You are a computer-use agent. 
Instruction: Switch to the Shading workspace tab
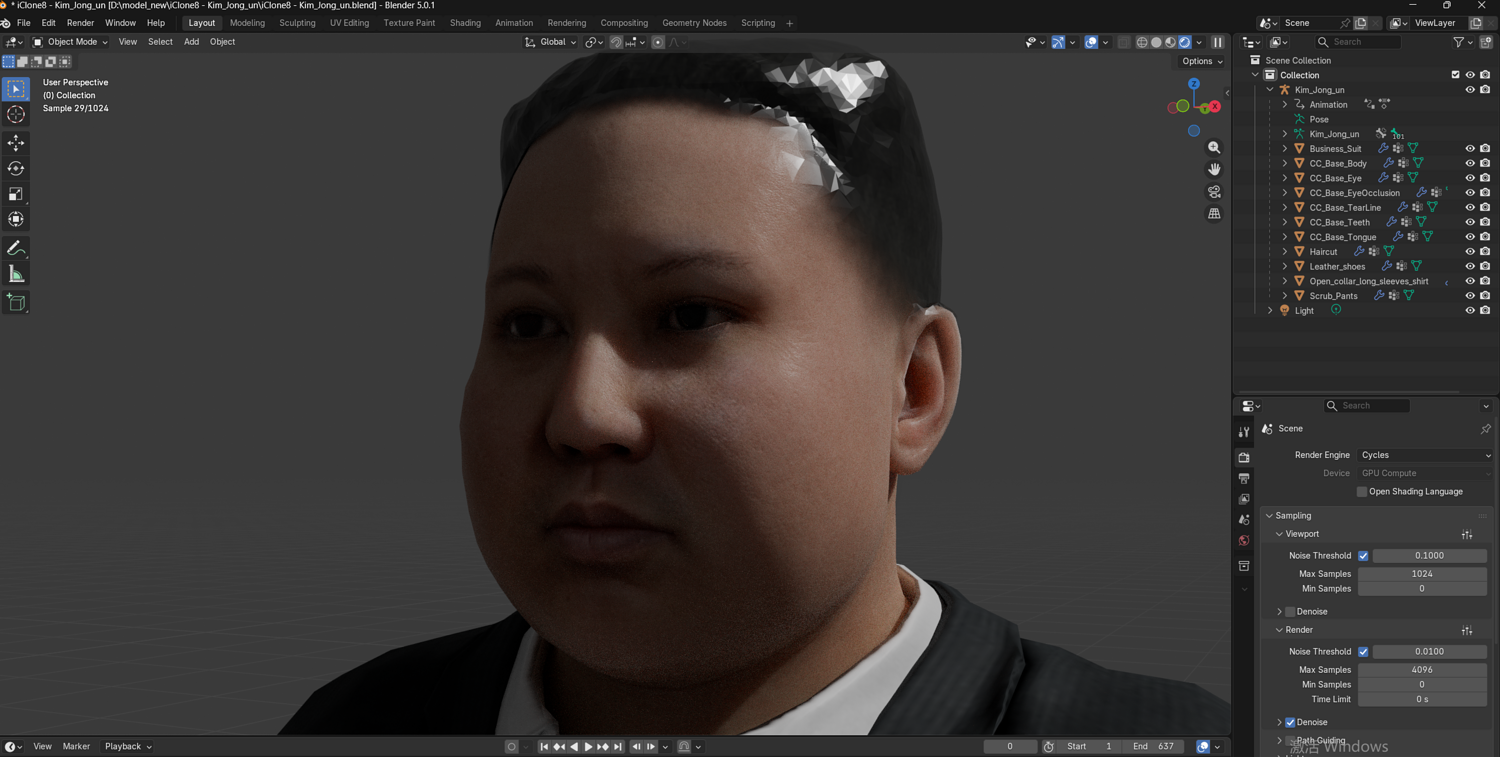coord(465,23)
